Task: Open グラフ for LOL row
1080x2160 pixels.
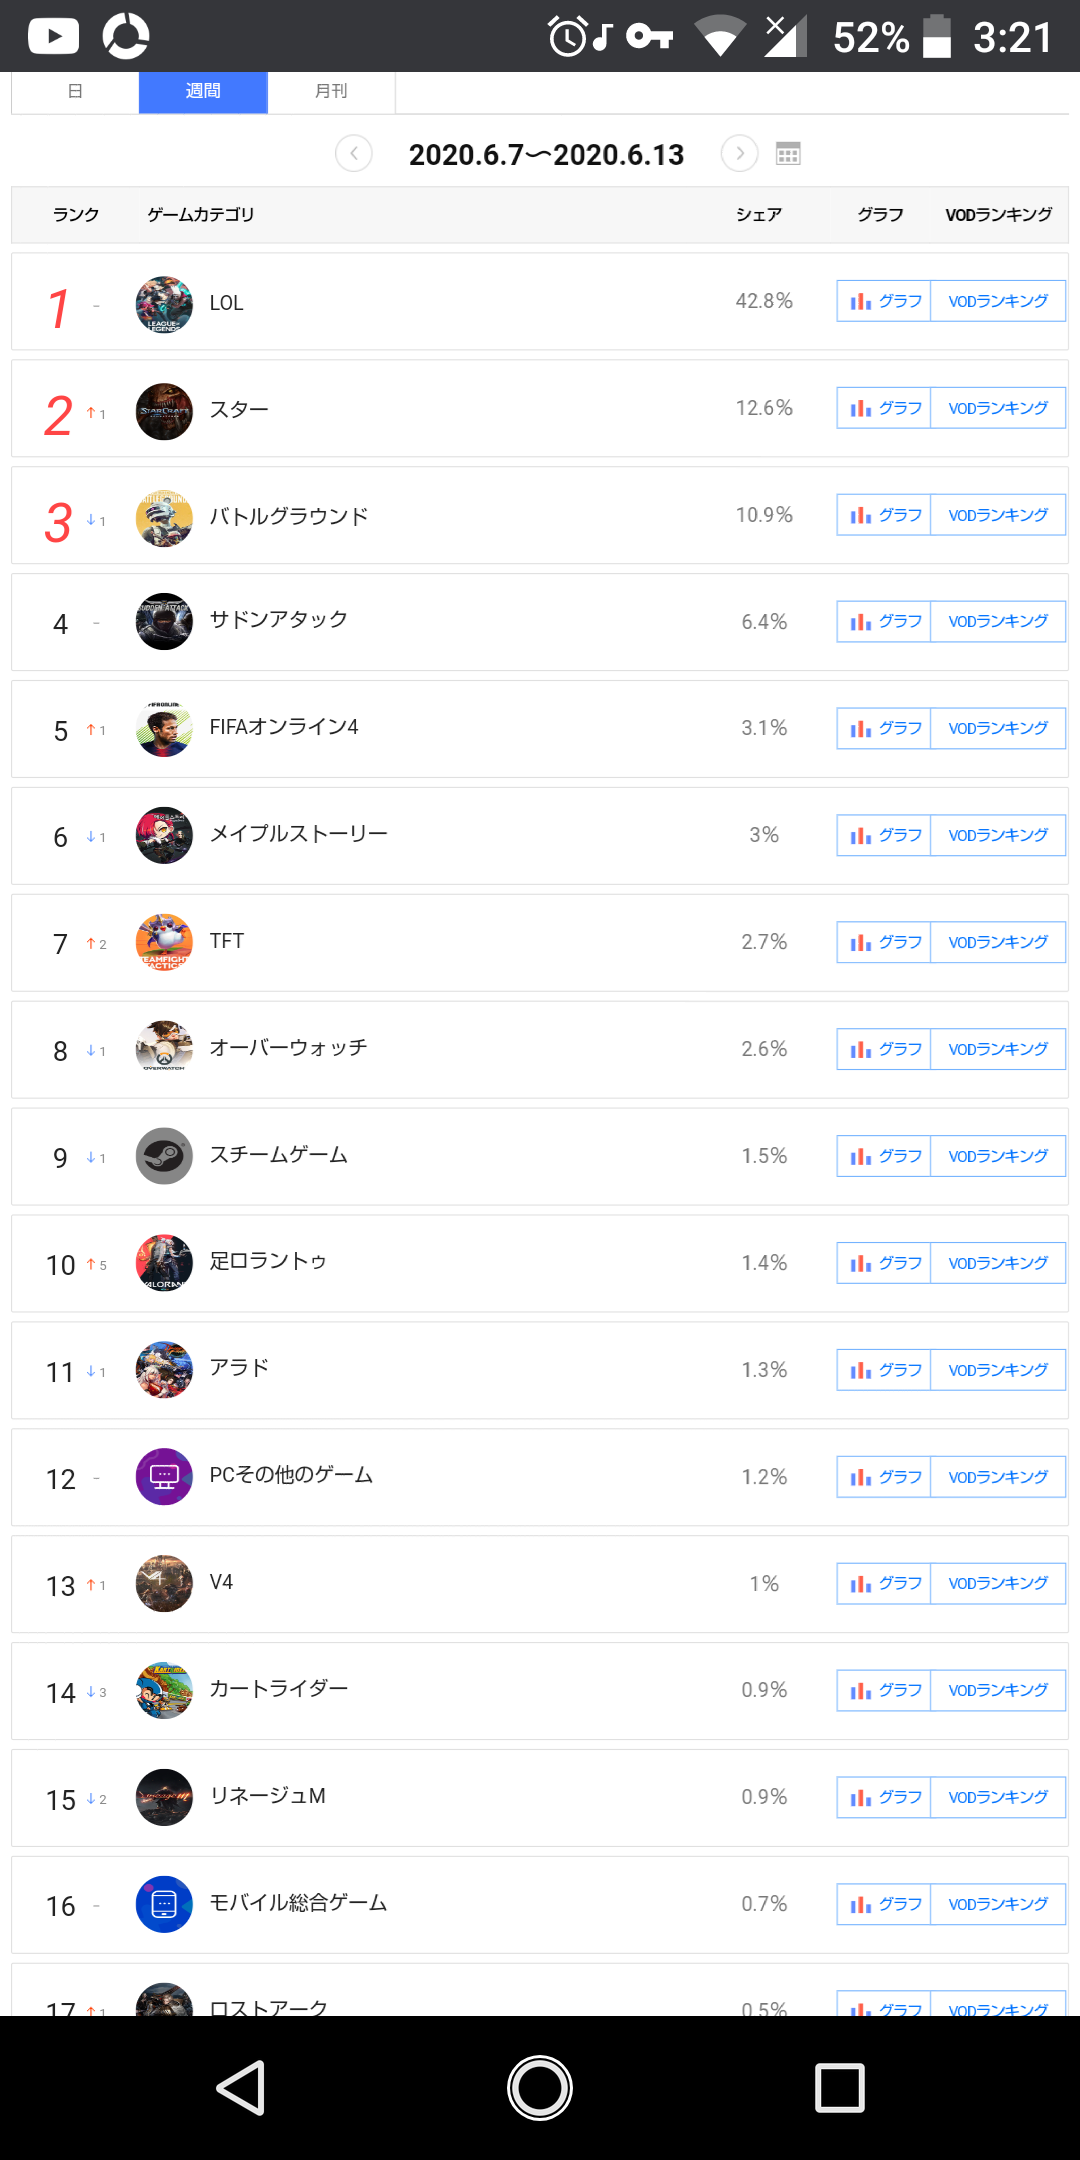Action: (884, 301)
